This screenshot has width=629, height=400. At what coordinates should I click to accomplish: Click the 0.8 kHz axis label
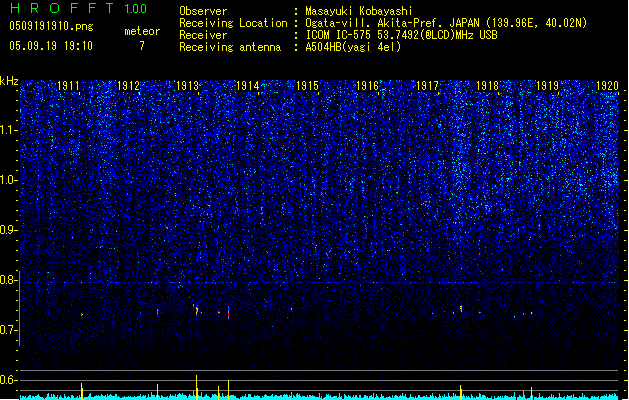pyautogui.click(x=8, y=280)
